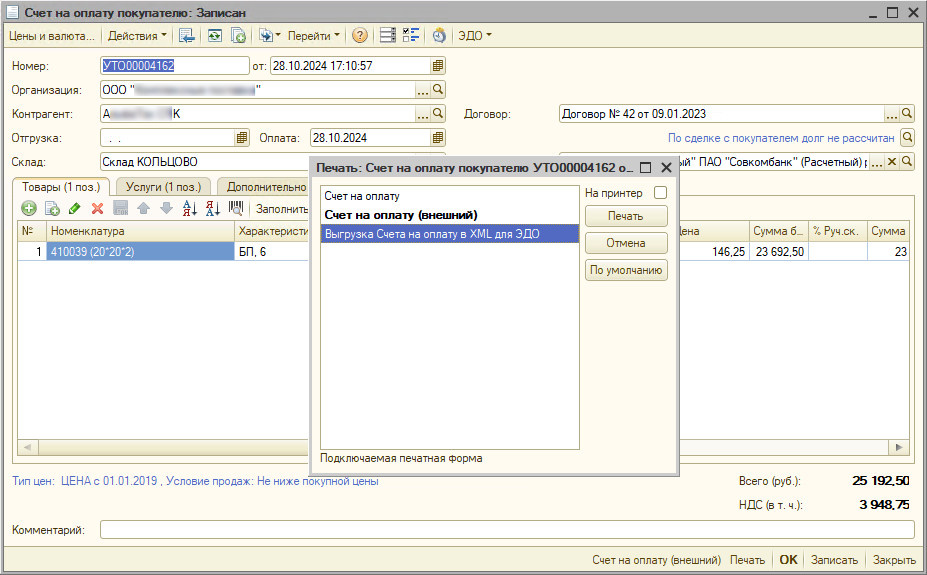Move the row up with the up arrow
The image size is (927, 575).
pyautogui.click(x=144, y=208)
